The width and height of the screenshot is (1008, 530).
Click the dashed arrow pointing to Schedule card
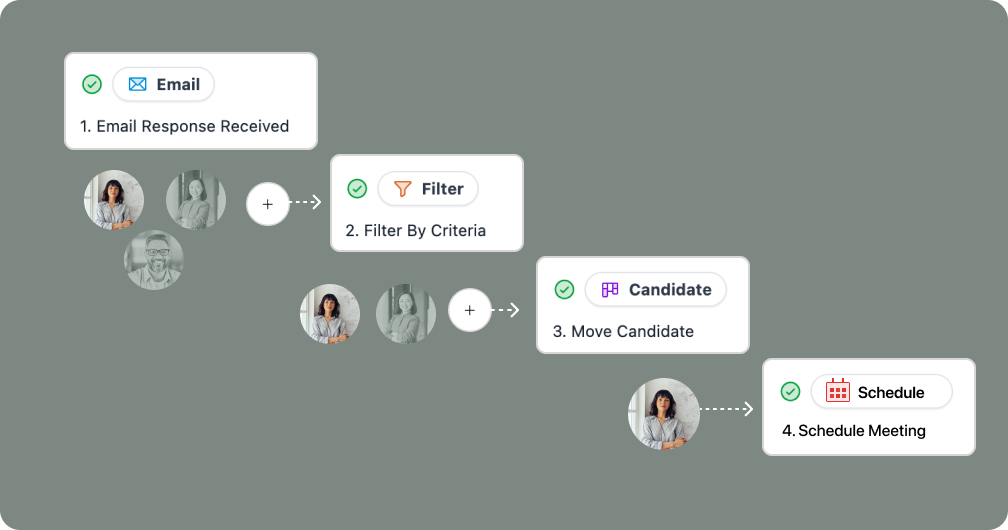pyautogui.click(x=726, y=408)
